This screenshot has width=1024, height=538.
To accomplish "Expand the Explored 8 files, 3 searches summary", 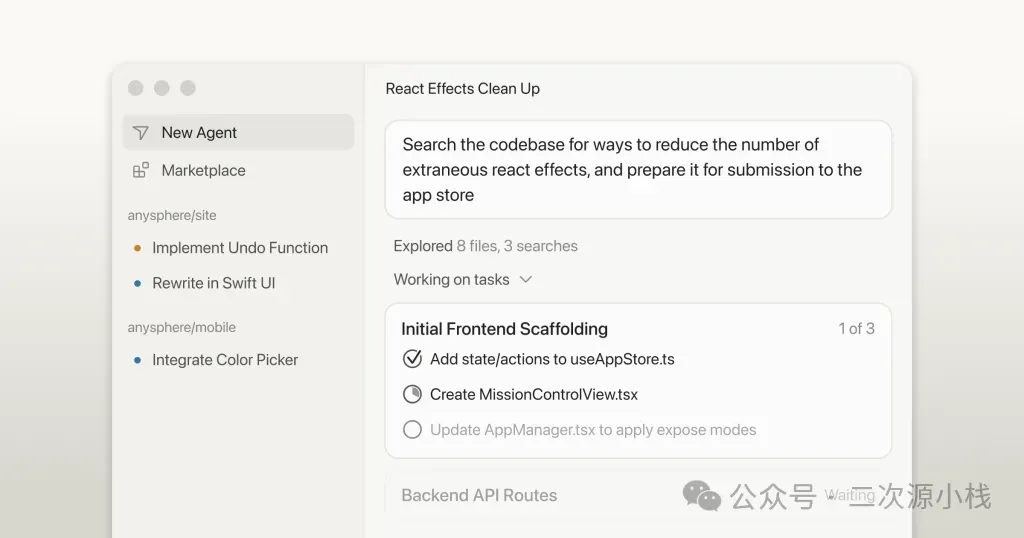I will click(485, 246).
